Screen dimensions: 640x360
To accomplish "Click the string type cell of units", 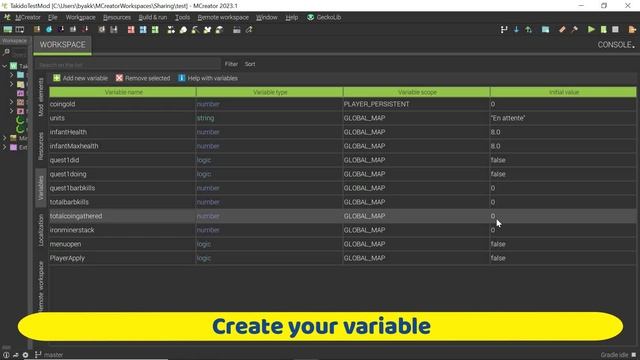I will (x=269, y=118).
